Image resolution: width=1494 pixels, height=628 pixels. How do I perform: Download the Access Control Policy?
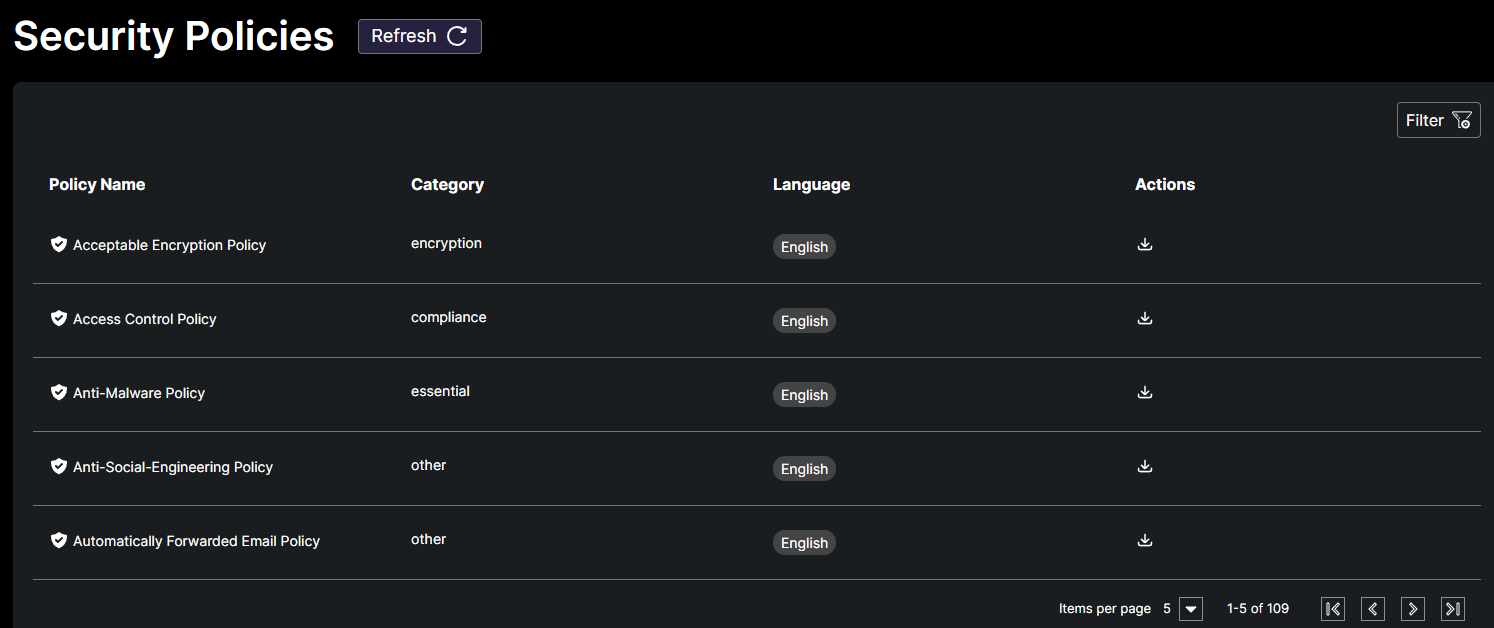1145,318
